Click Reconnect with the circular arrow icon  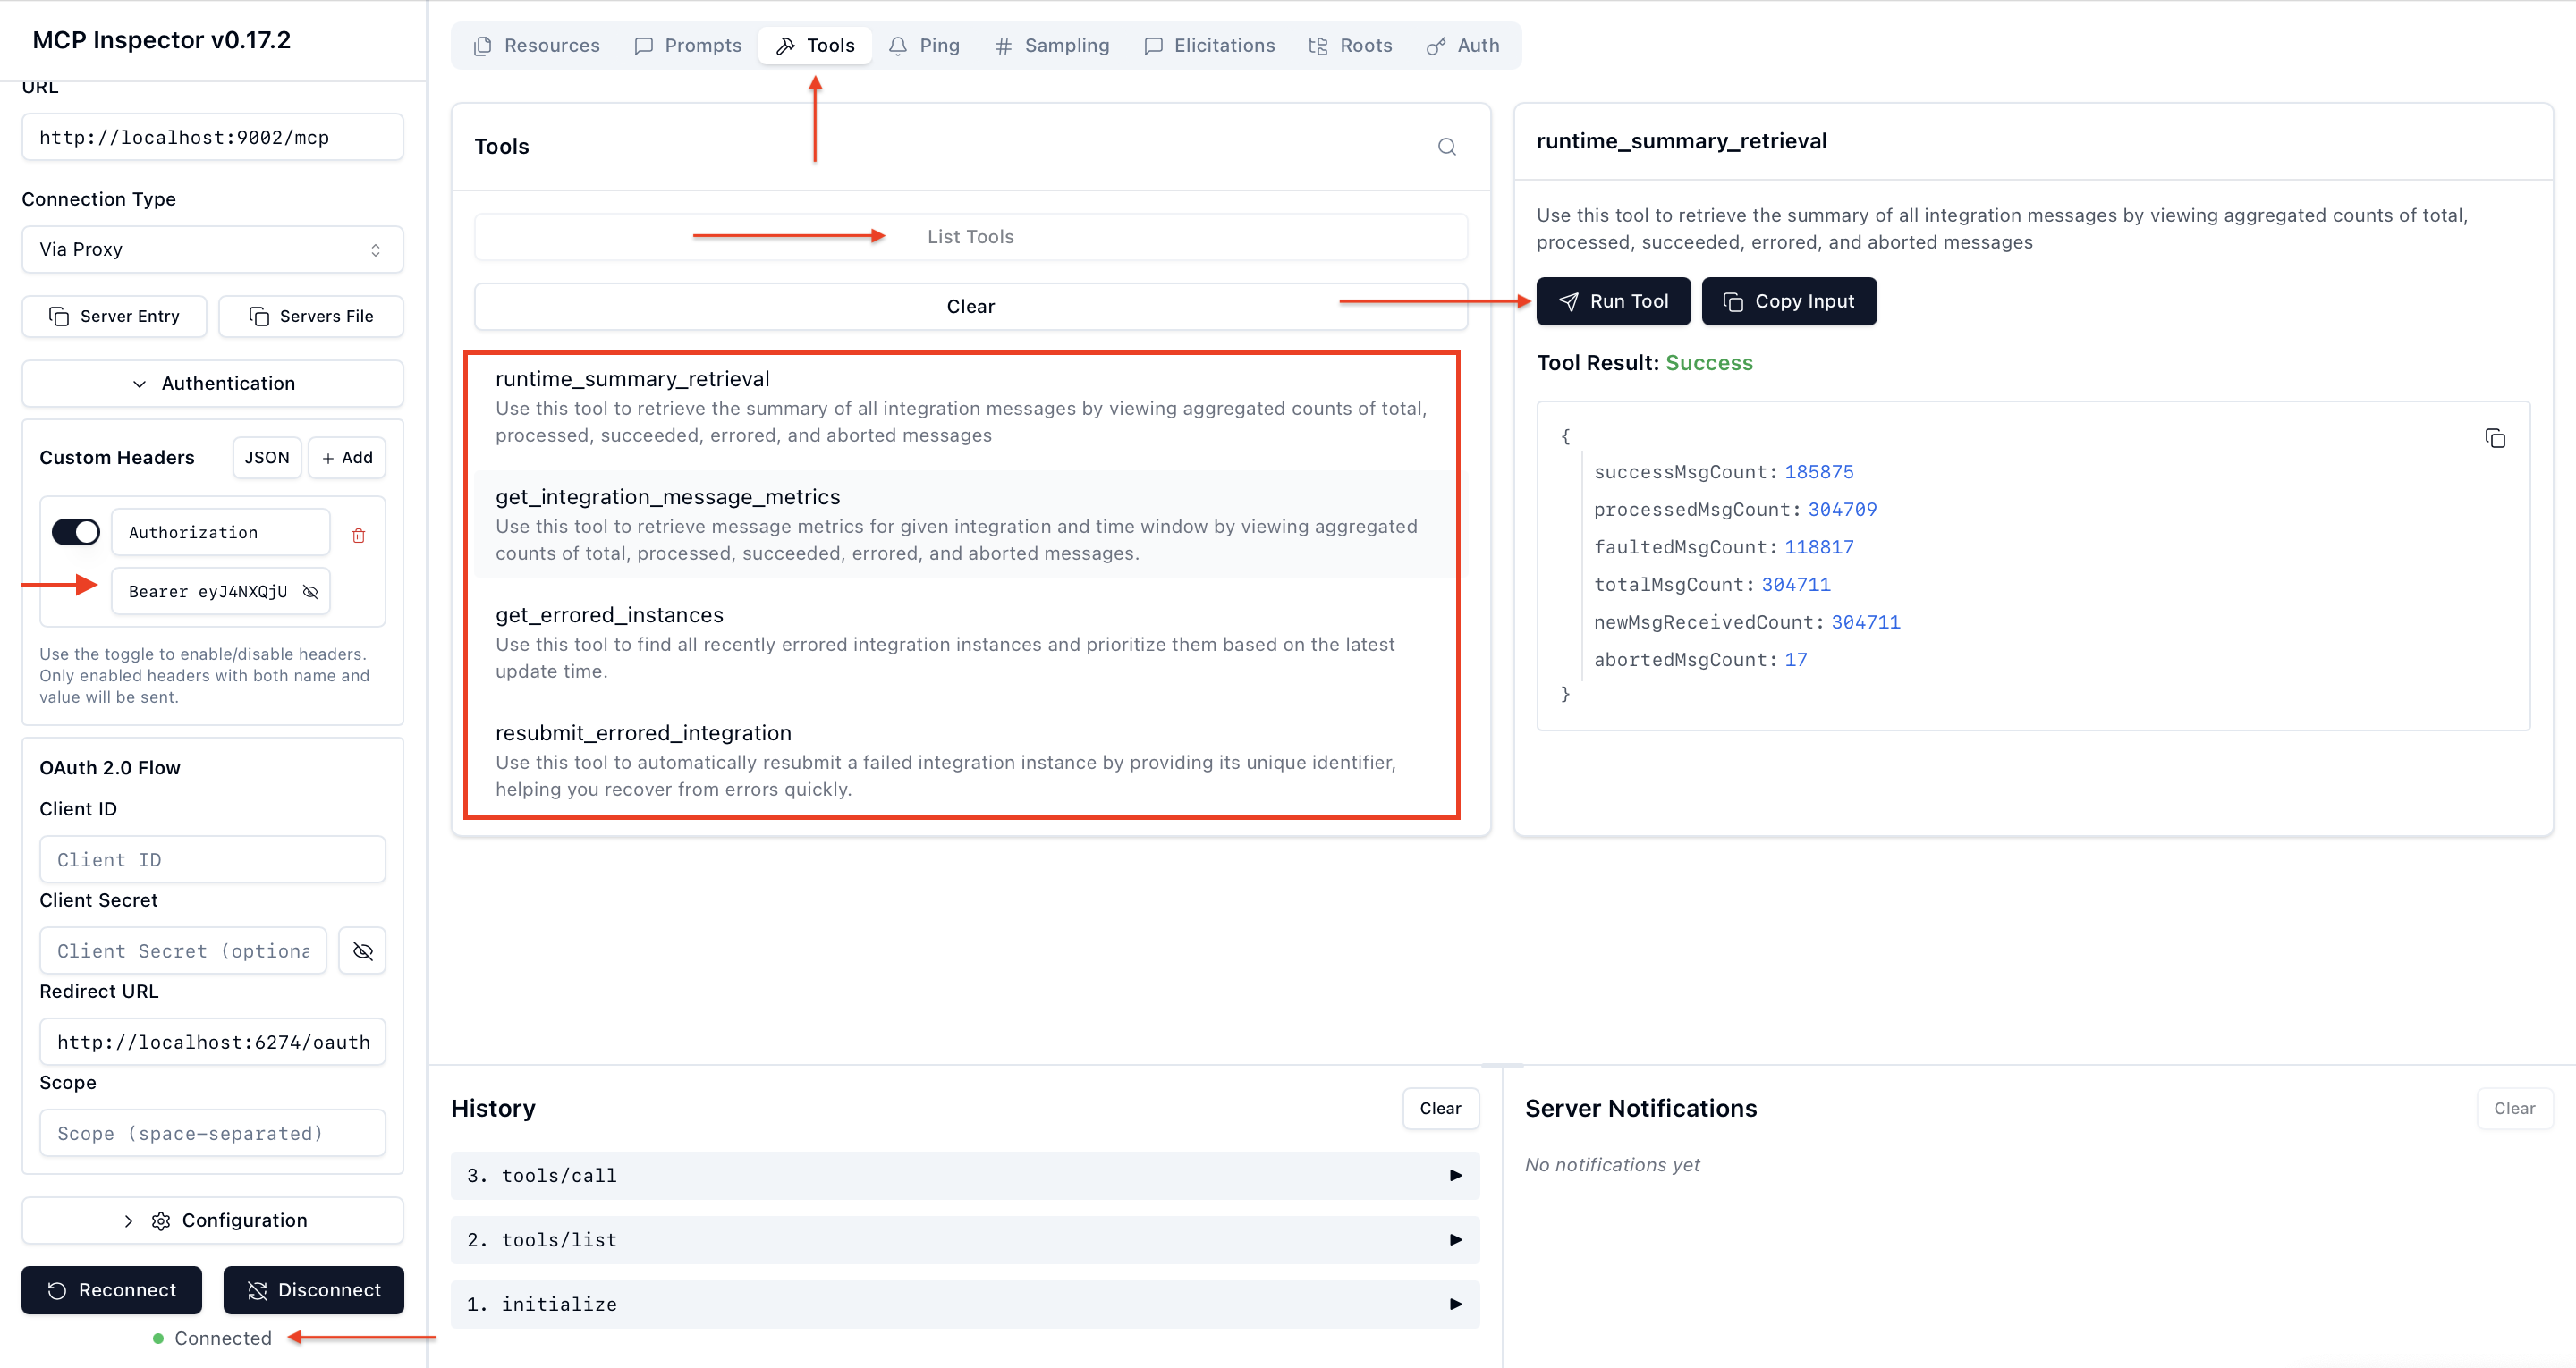coord(111,1290)
